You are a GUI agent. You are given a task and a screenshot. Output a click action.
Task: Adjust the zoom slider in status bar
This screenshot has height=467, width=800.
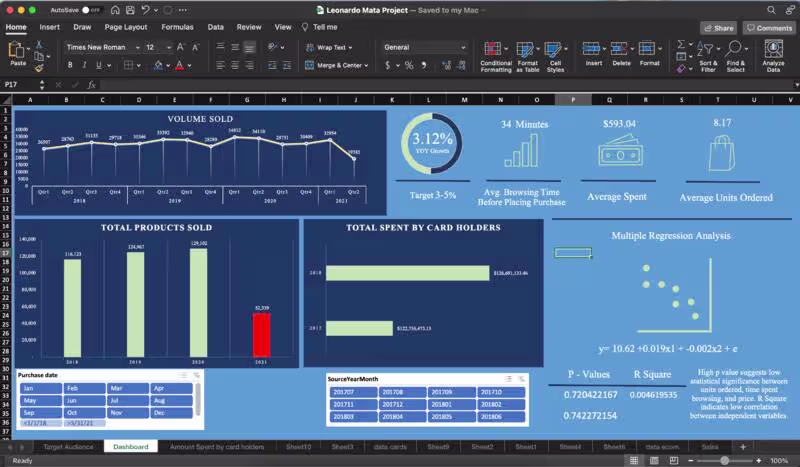[x=724, y=460]
